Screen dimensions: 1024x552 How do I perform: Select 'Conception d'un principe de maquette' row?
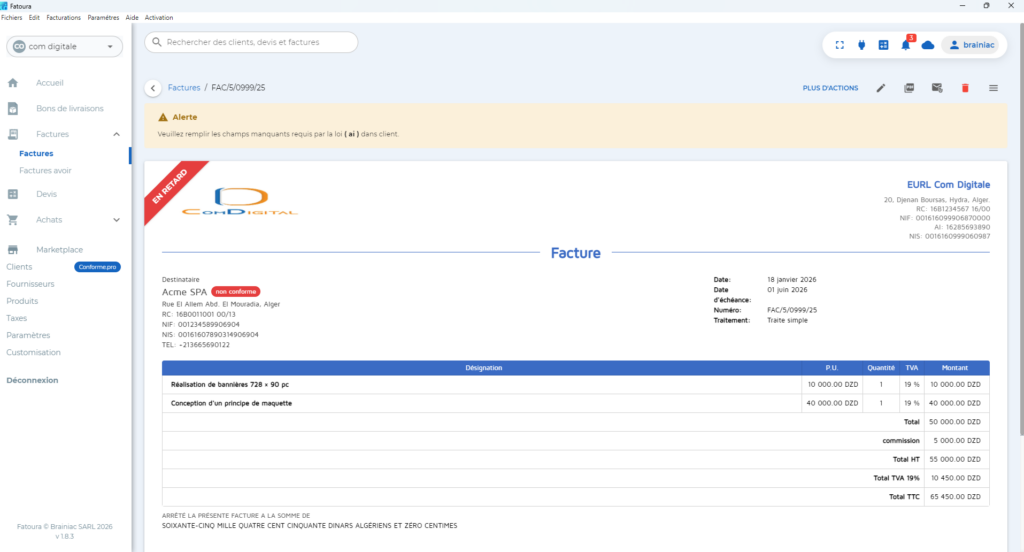tap(575, 403)
